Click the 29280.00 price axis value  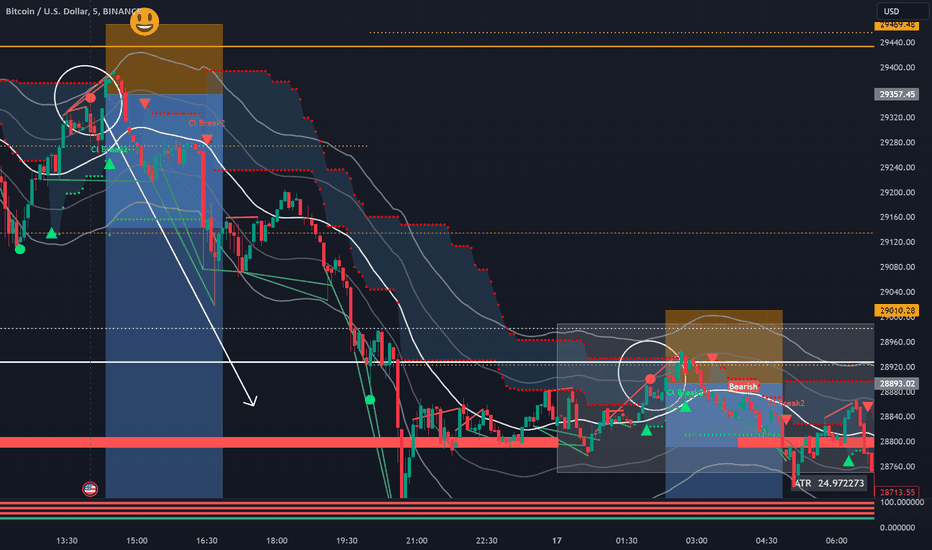tap(897, 143)
